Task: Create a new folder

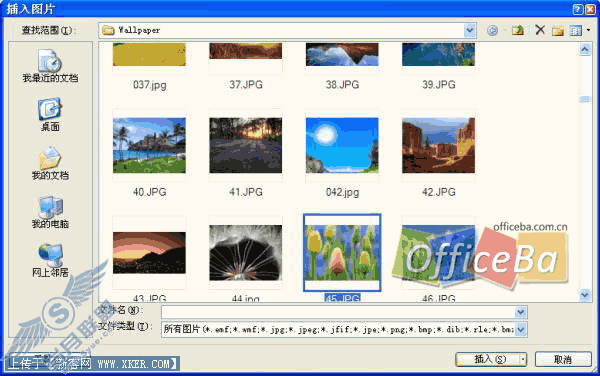Action: pyautogui.click(x=558, y=30)
